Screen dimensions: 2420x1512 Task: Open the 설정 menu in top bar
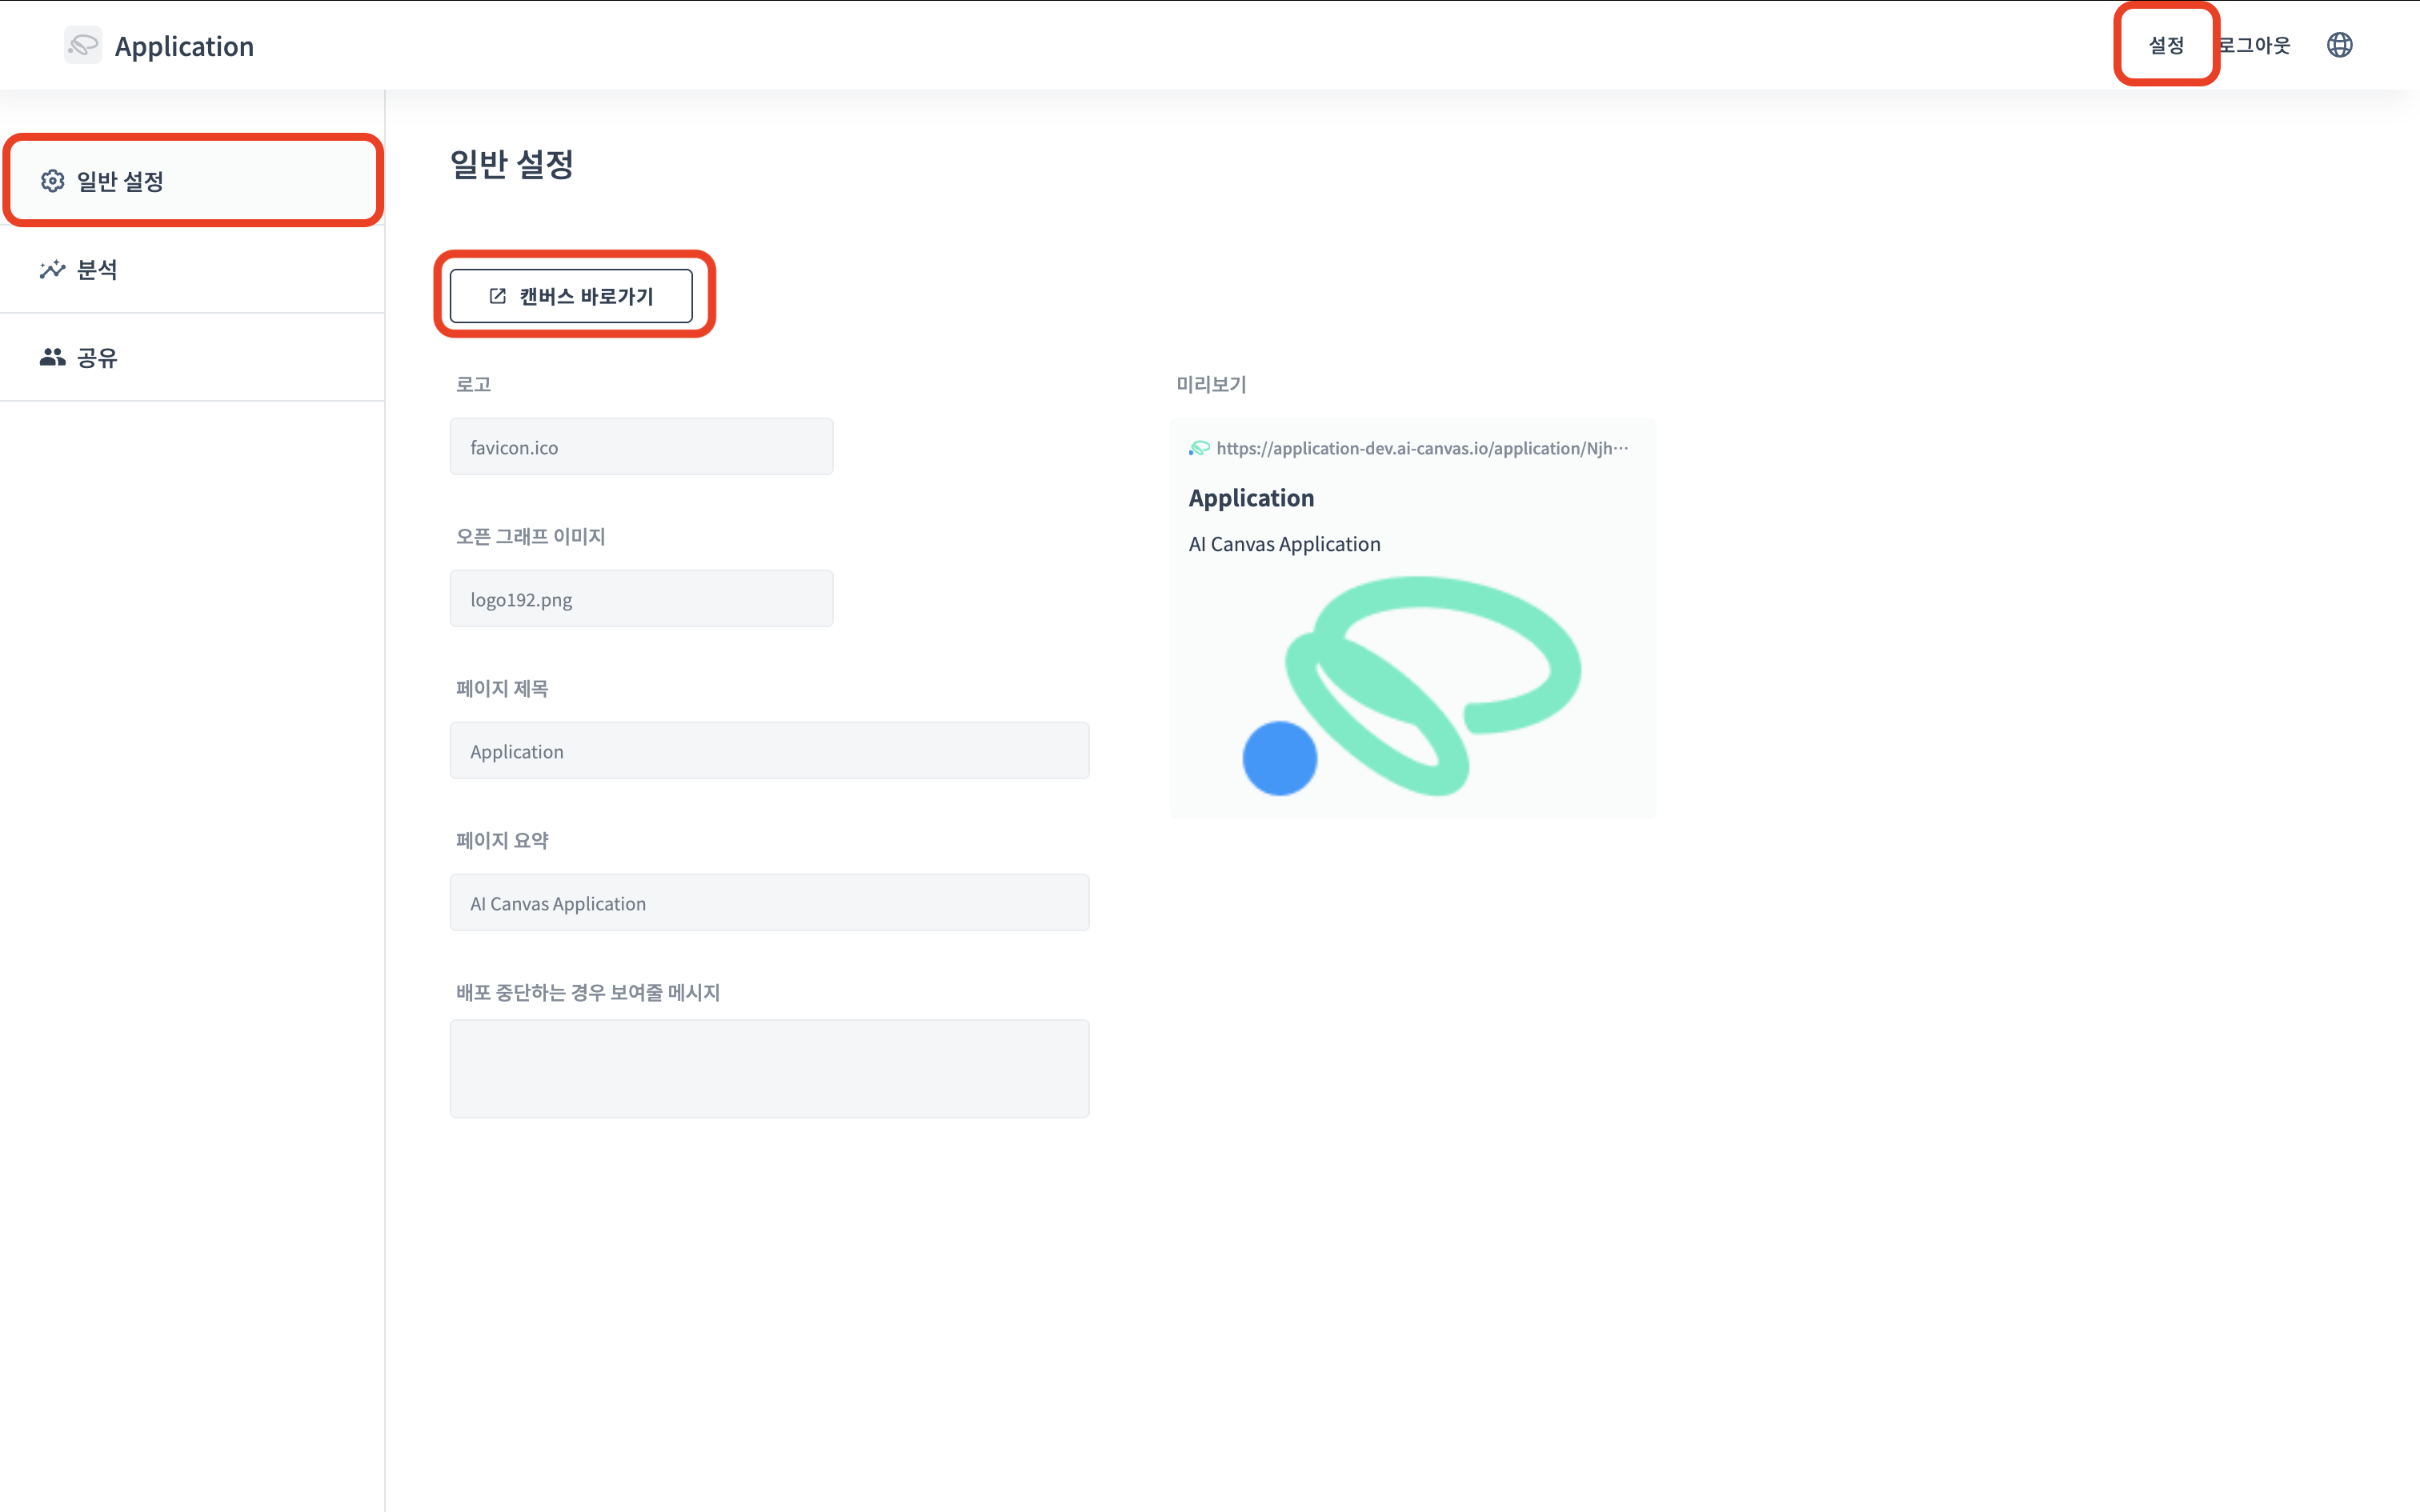coord(2166,45)
